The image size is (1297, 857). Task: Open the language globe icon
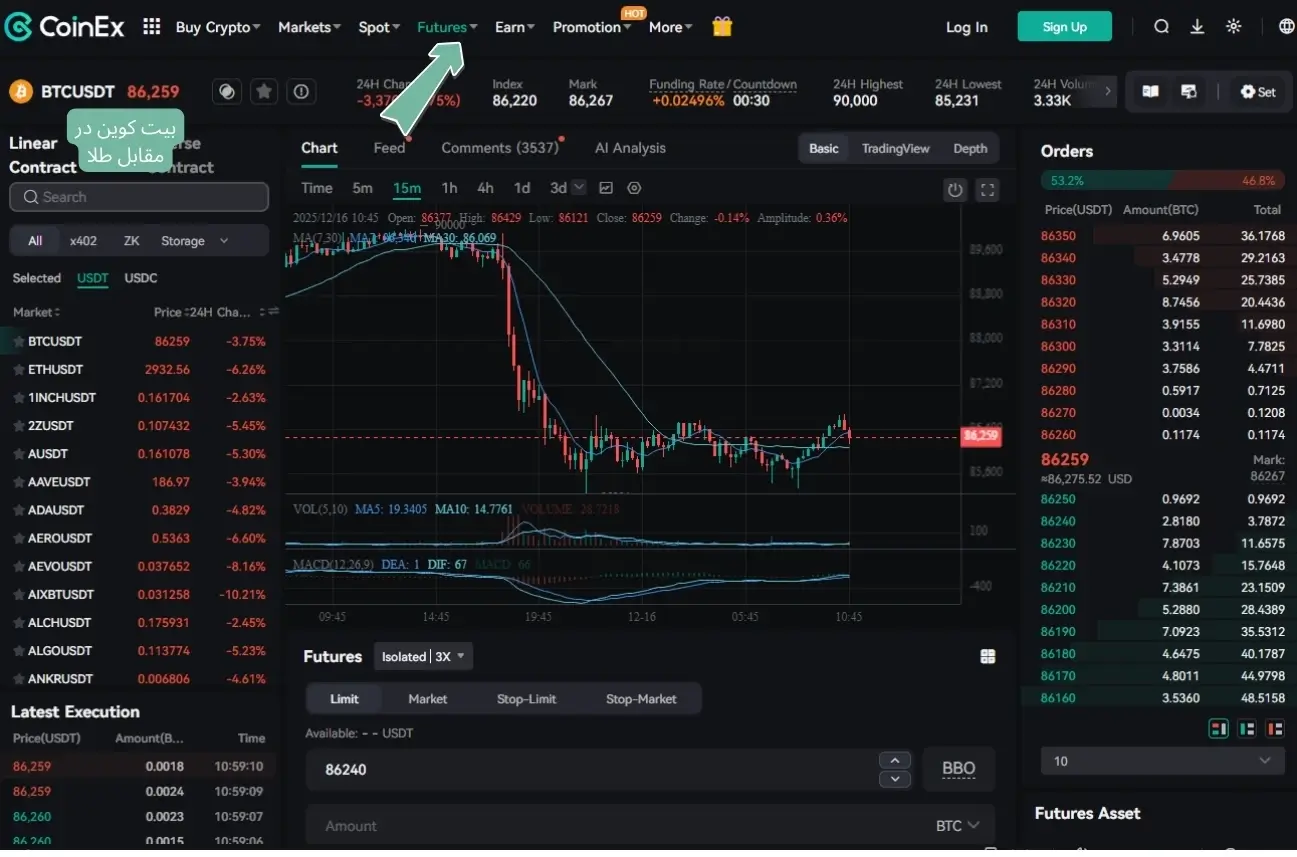click(x=1287, y=27)
